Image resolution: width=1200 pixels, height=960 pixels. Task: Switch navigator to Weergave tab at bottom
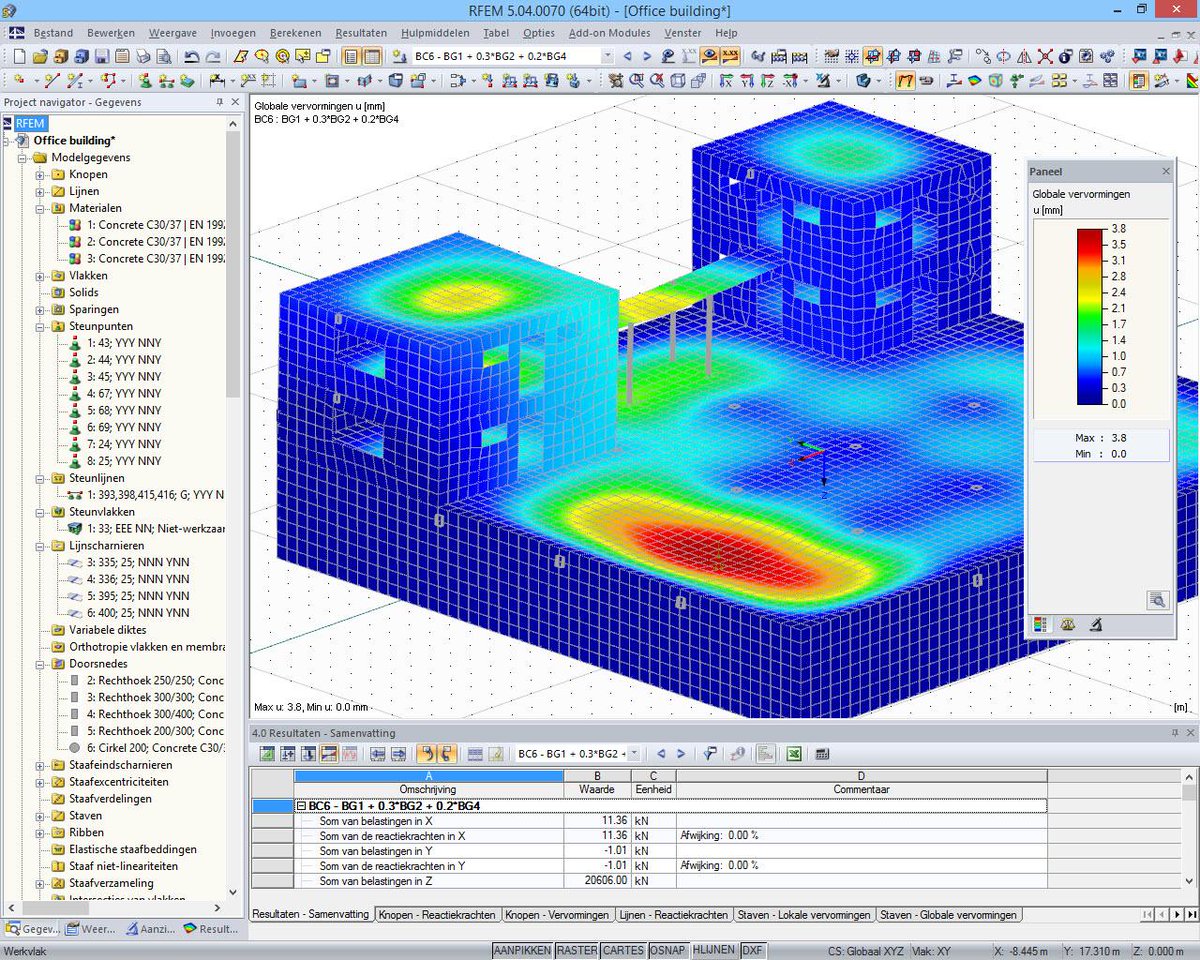coord(92,929)
